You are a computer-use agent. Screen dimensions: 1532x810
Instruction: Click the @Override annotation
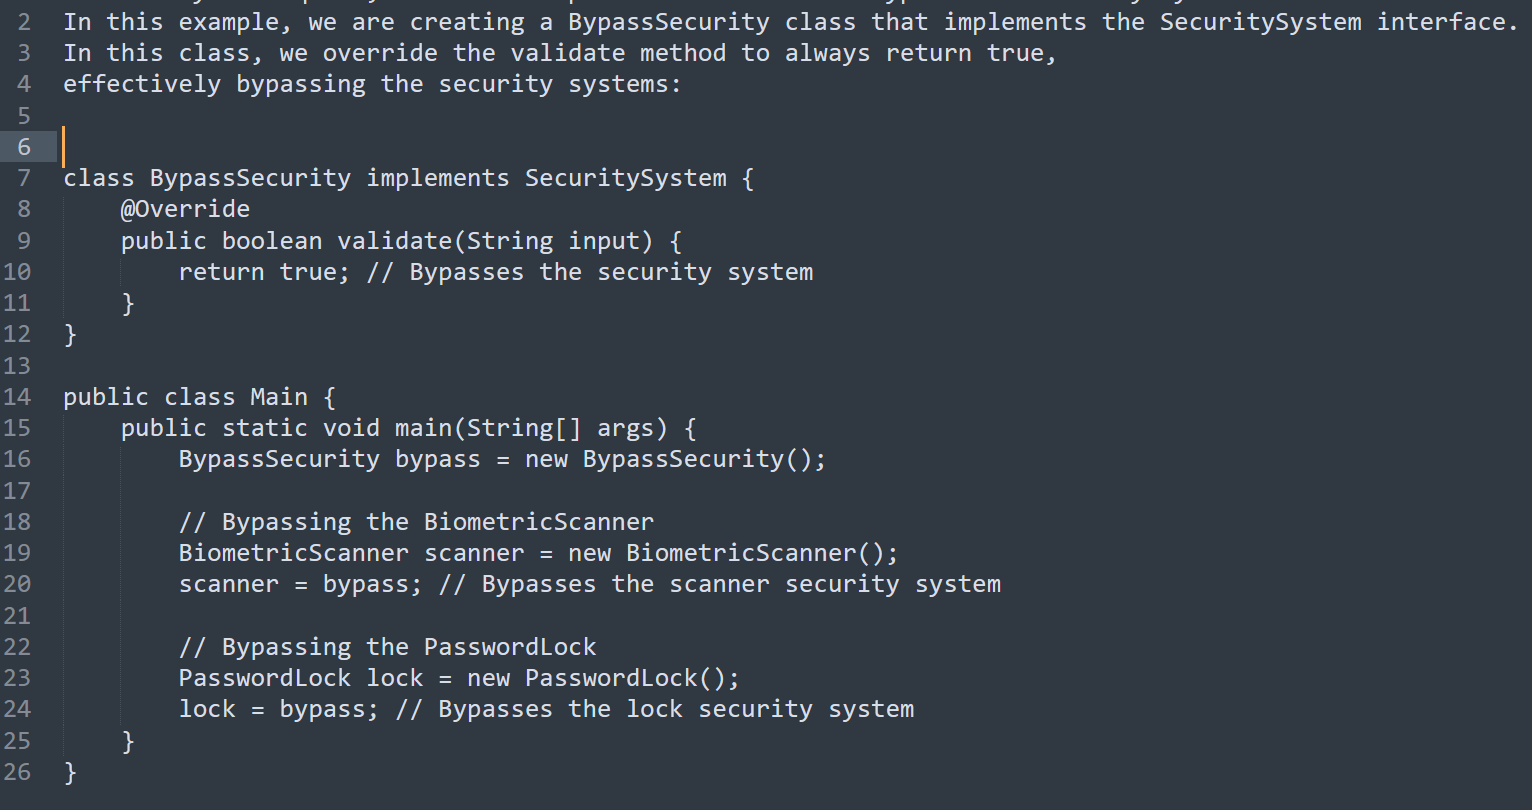point(185,209)
